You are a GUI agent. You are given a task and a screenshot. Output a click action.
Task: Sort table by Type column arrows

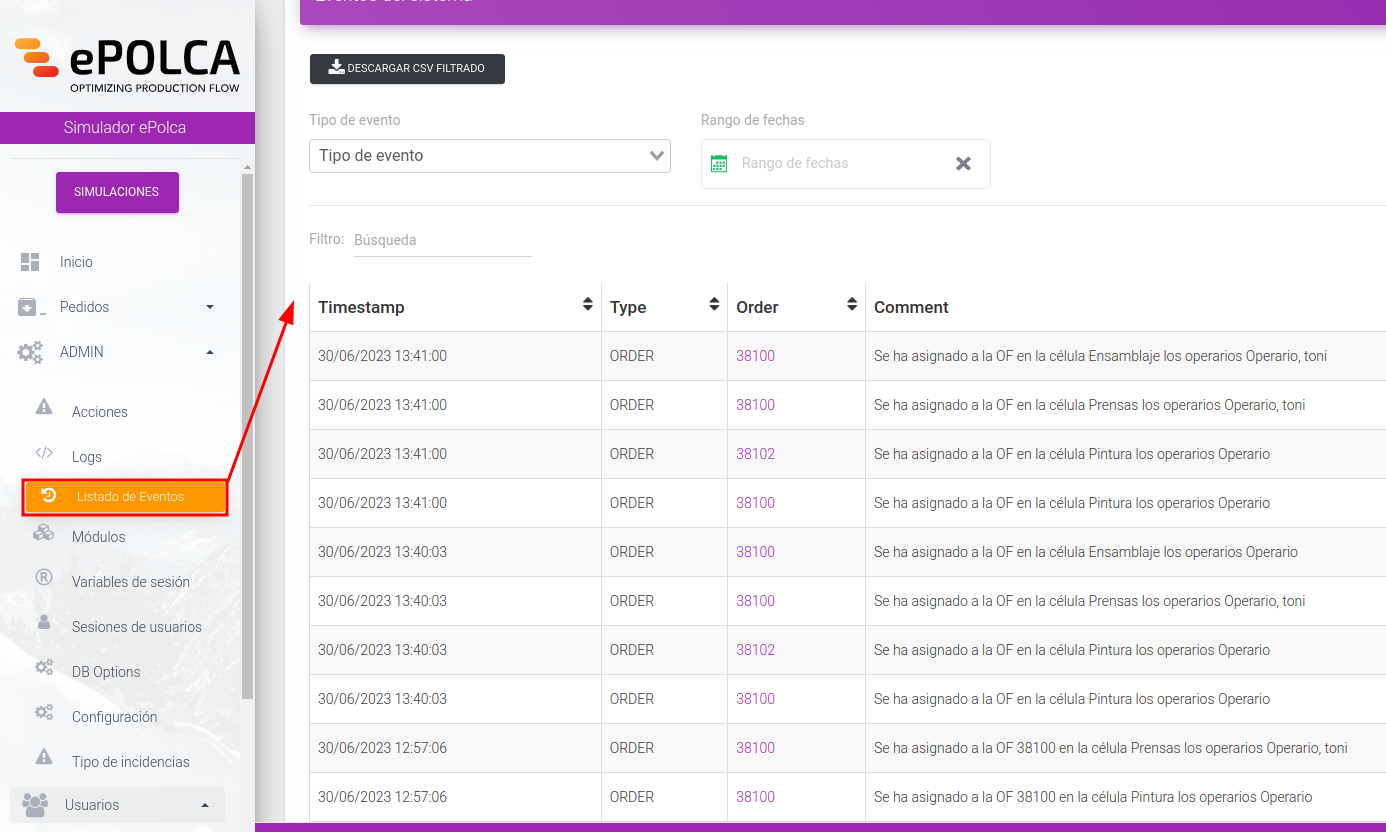pyautogui.click(x=714, y=304)
